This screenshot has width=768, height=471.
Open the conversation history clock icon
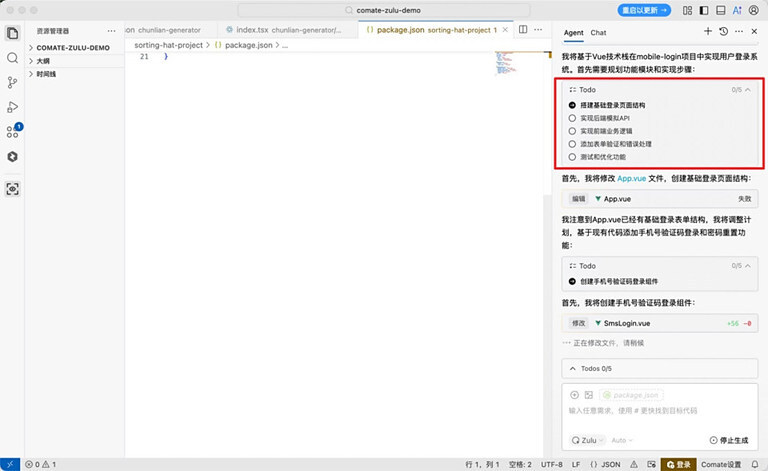723,31
